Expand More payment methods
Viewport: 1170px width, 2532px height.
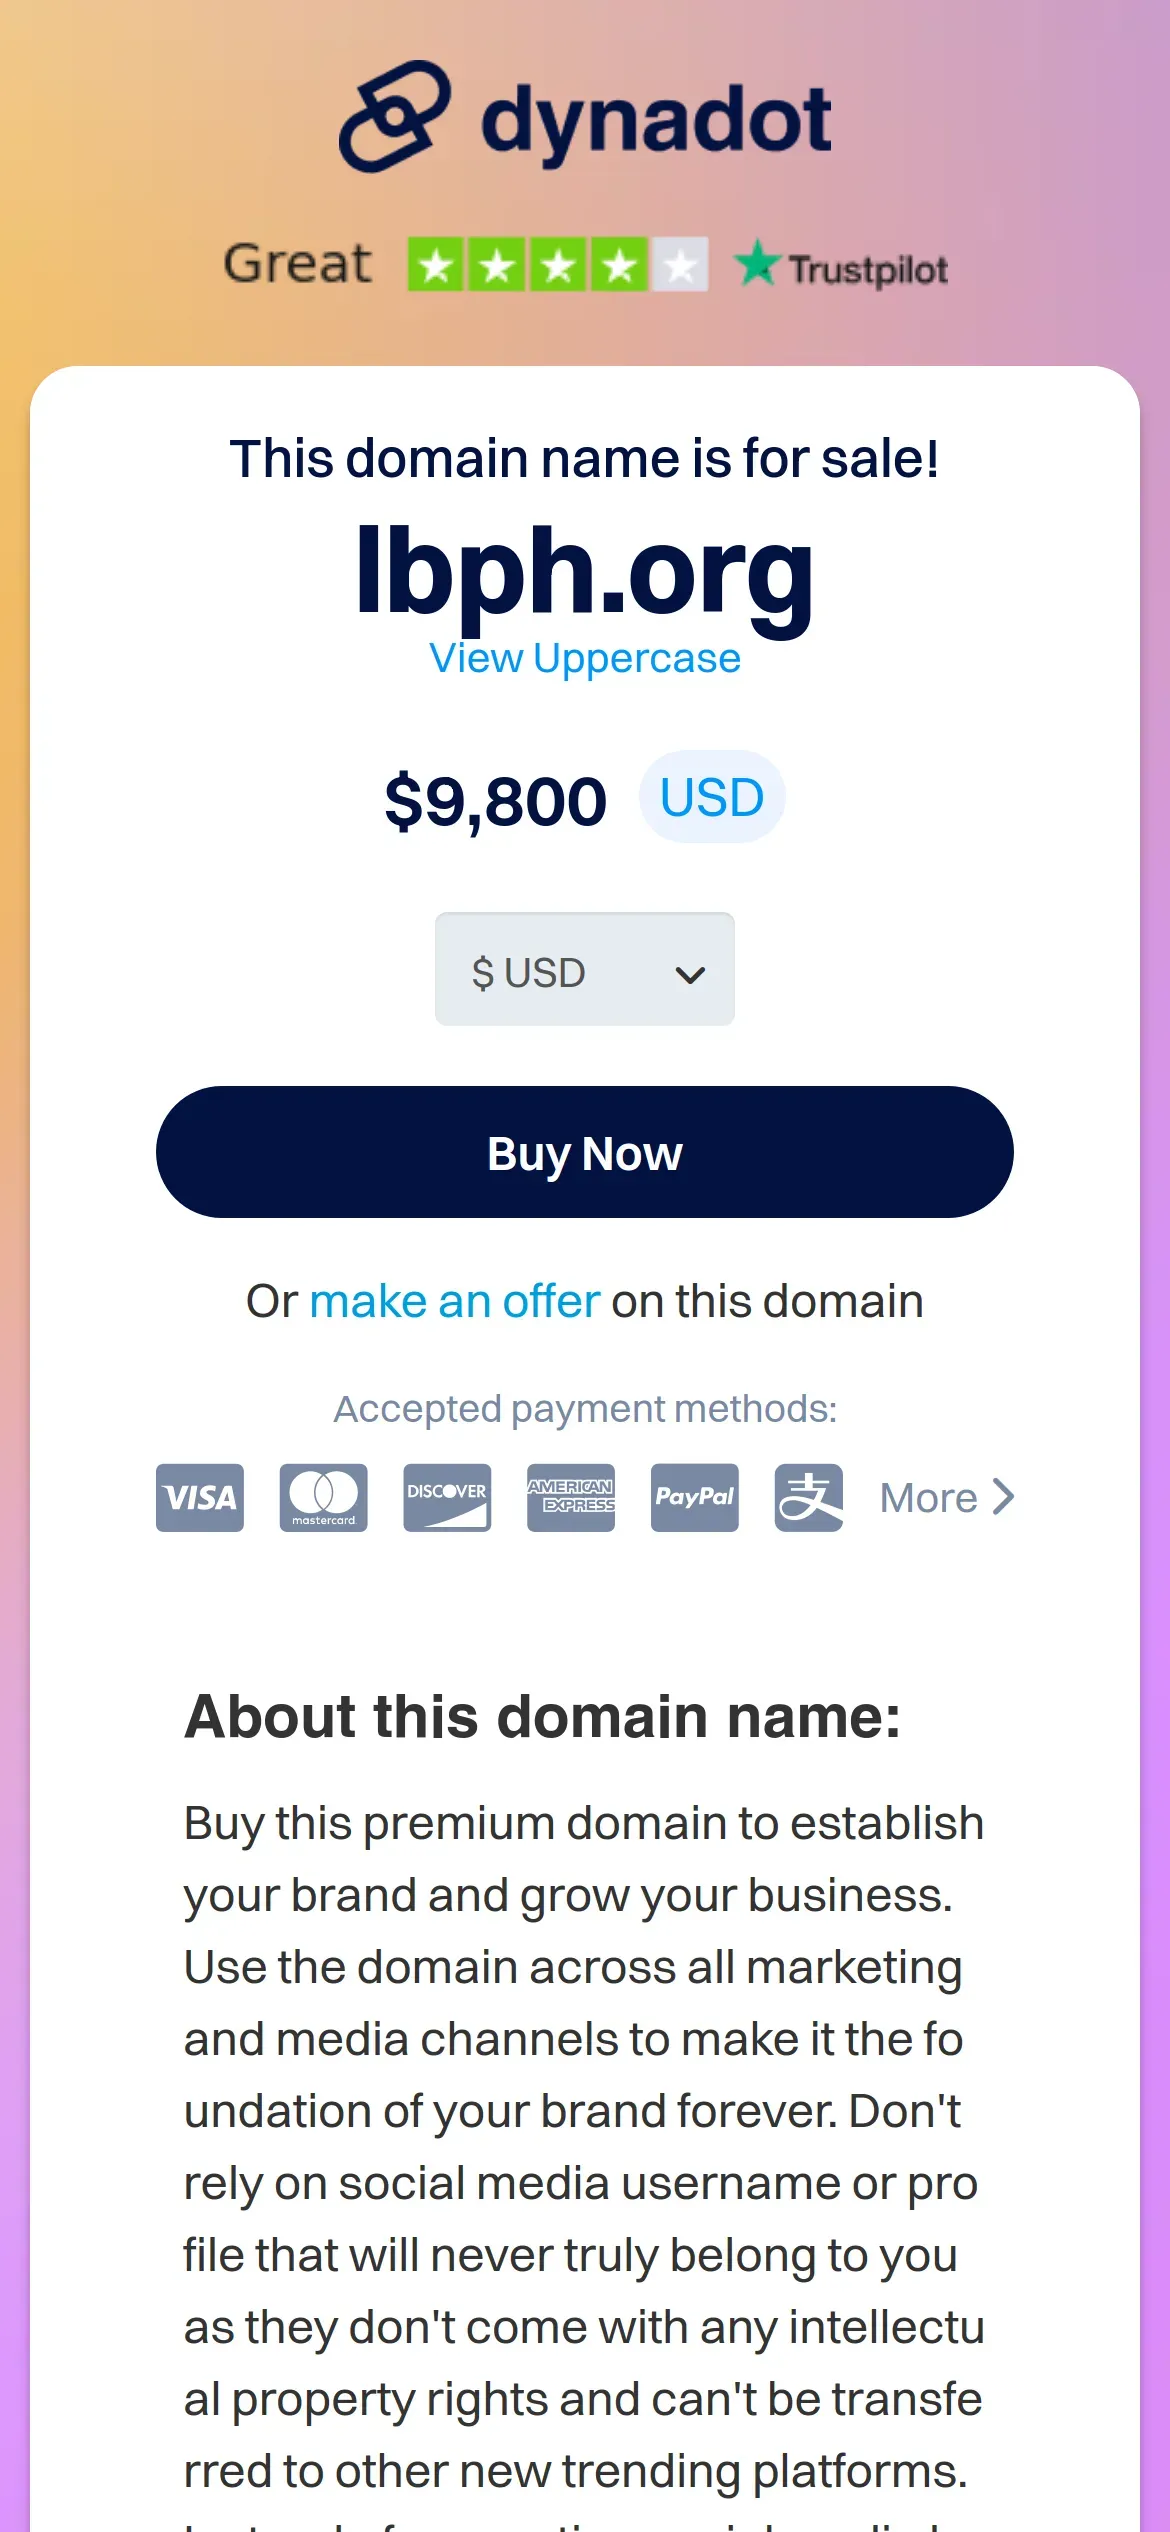(x=946, y=1497)
